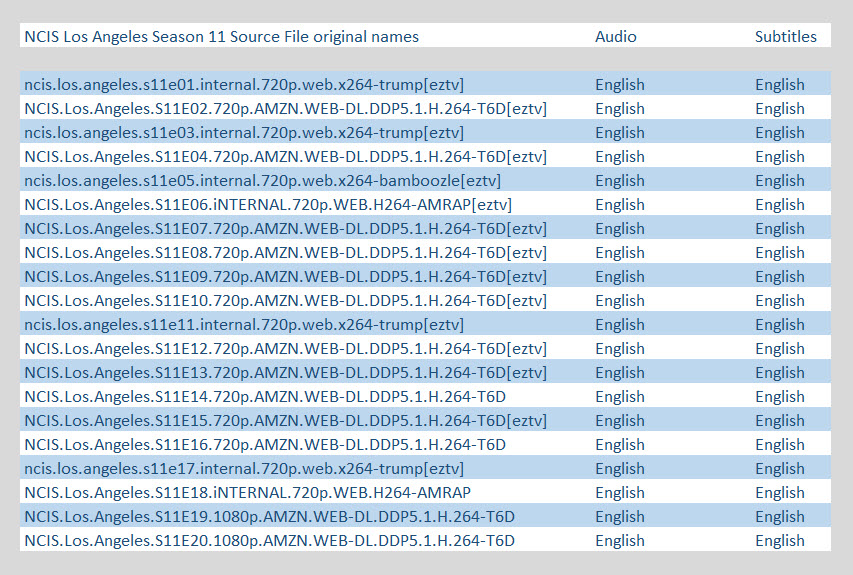This screenshot has width=853, height=575.
Task: Click the Subtitles 'English' cell for S11E20
Action: coord(780,540)
